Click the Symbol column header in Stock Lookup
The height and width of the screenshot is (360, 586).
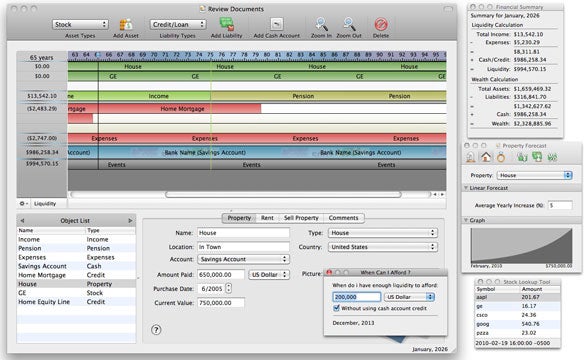click(496, 289)
